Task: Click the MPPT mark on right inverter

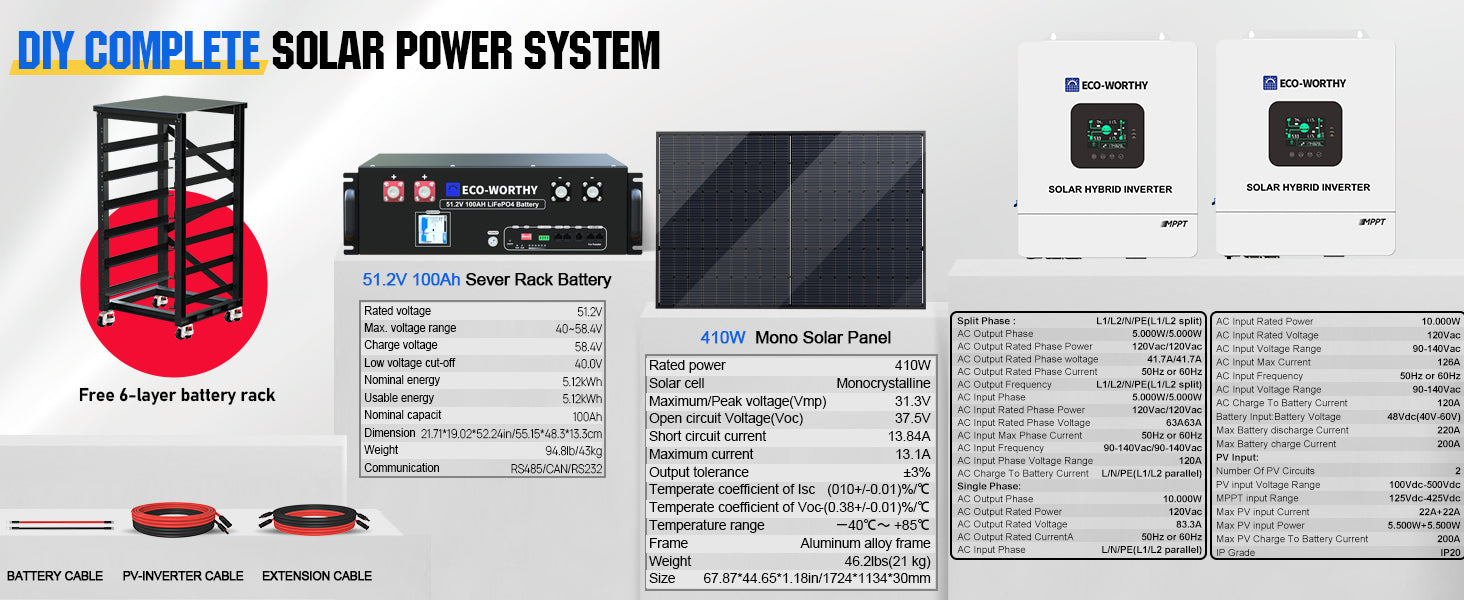Action: [x=1371, y=221]
